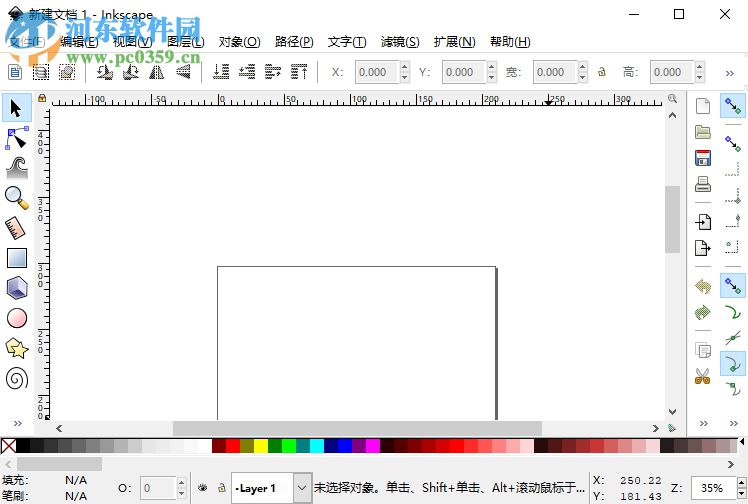Toggle width-height lock ratio
Screen dimensions: 748x504
[602, 72]
